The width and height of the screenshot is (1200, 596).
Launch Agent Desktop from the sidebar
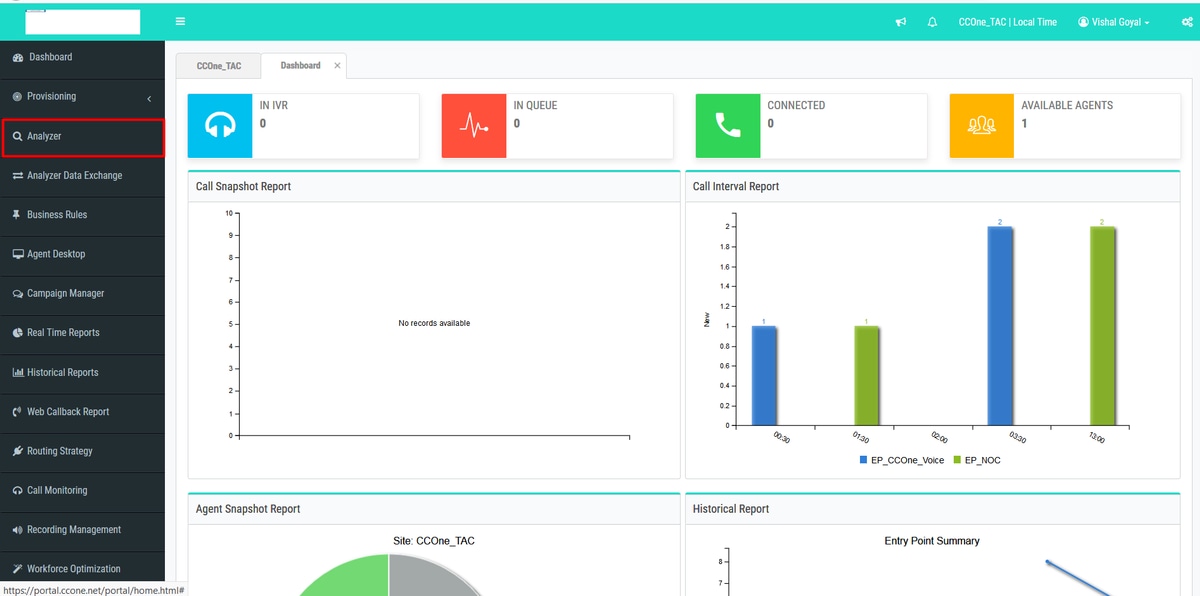(82, 254)
